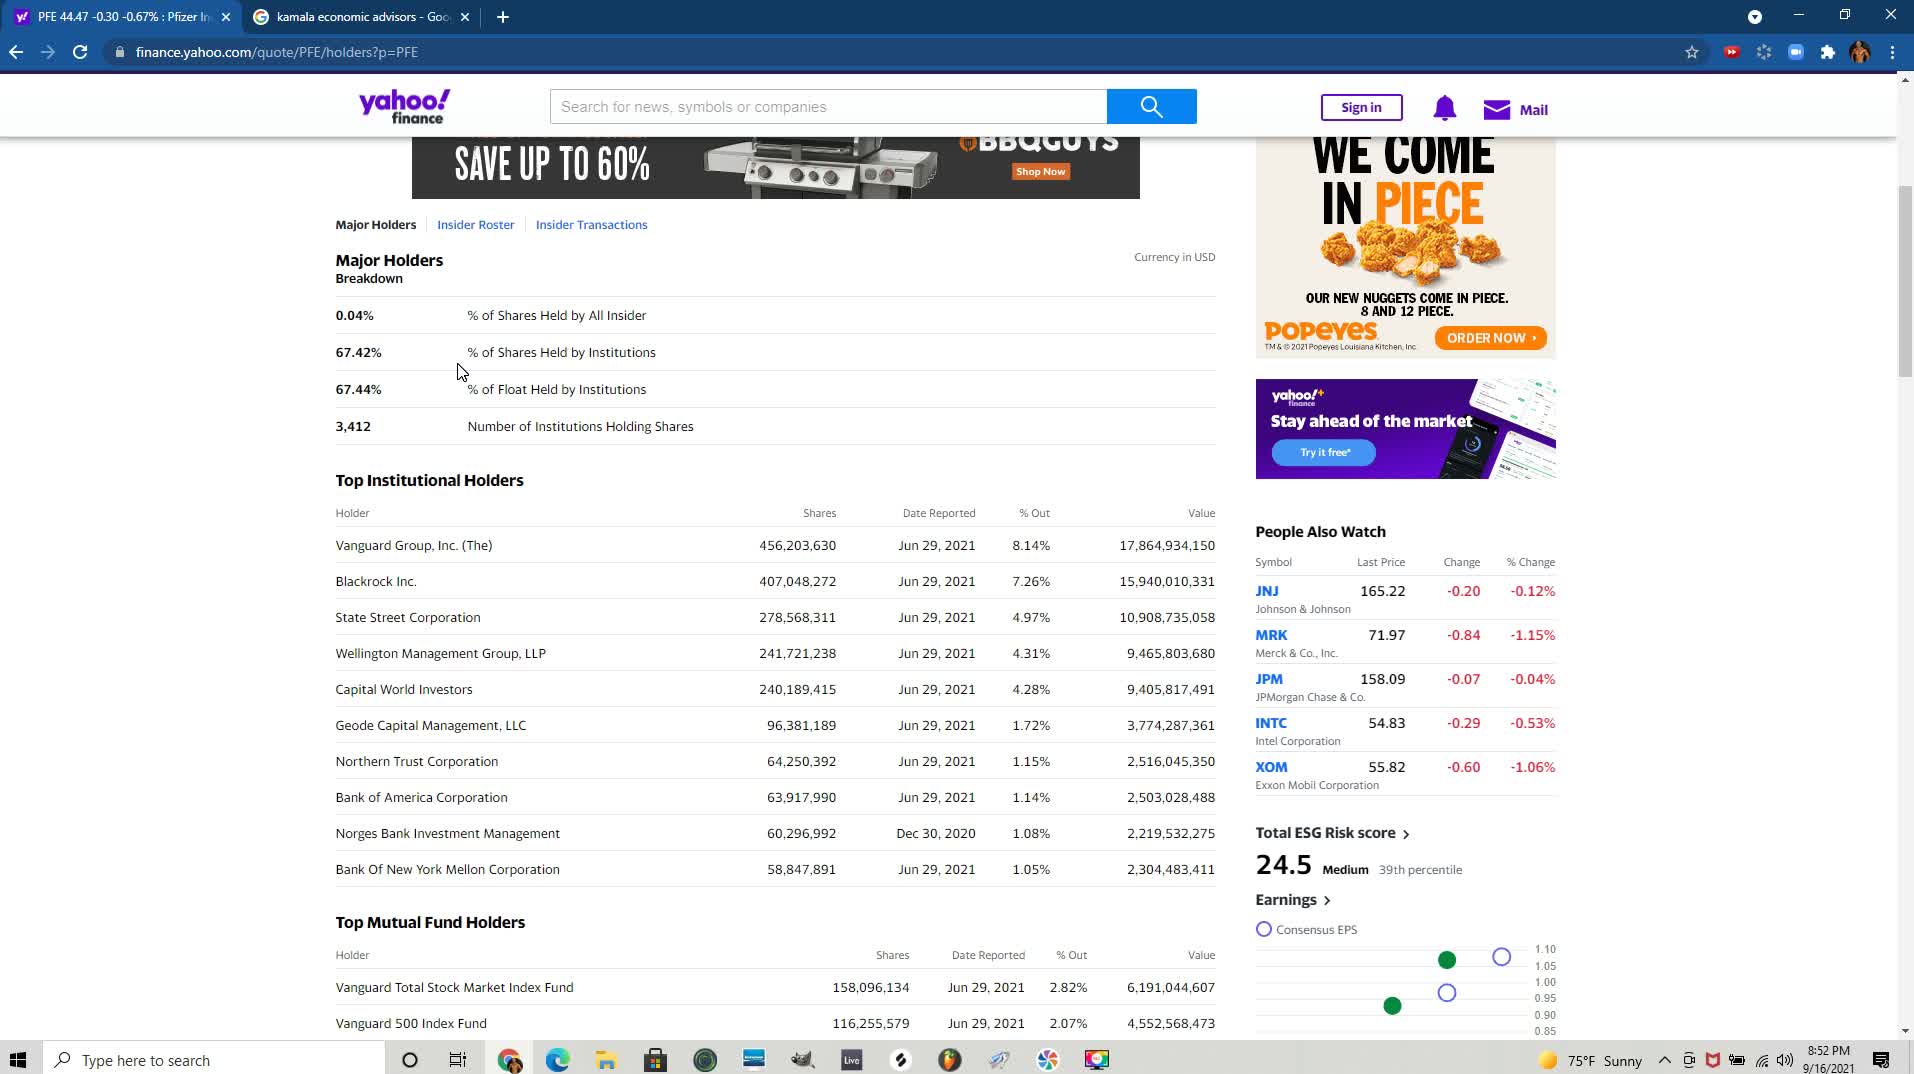This screenshot has width=1914, height=1074.
Task: Open File Explorer from the taskbar
Action: 606,1060
